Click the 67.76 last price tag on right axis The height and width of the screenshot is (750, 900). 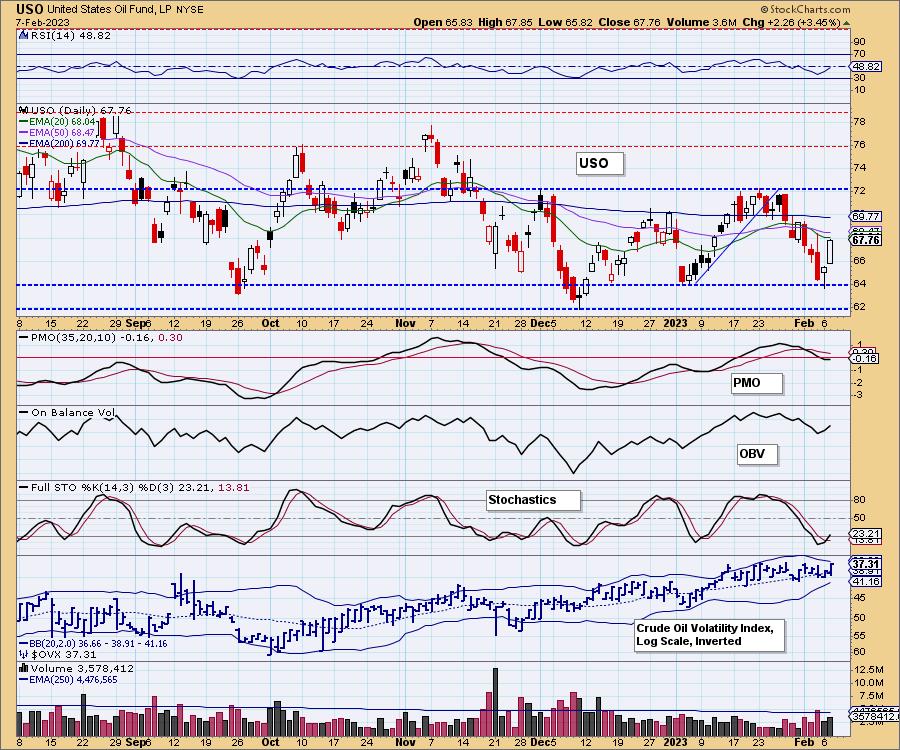pos(866,240)
